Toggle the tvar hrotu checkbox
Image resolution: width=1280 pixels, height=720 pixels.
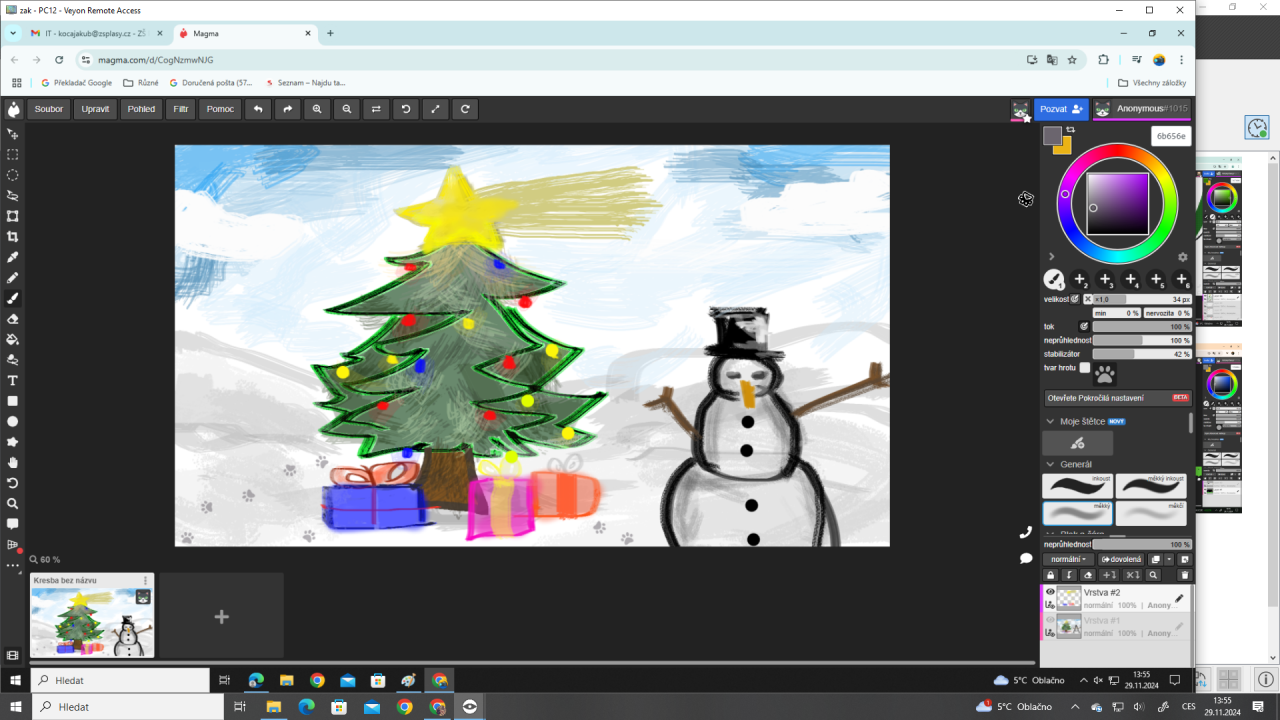coord(1085,368)
